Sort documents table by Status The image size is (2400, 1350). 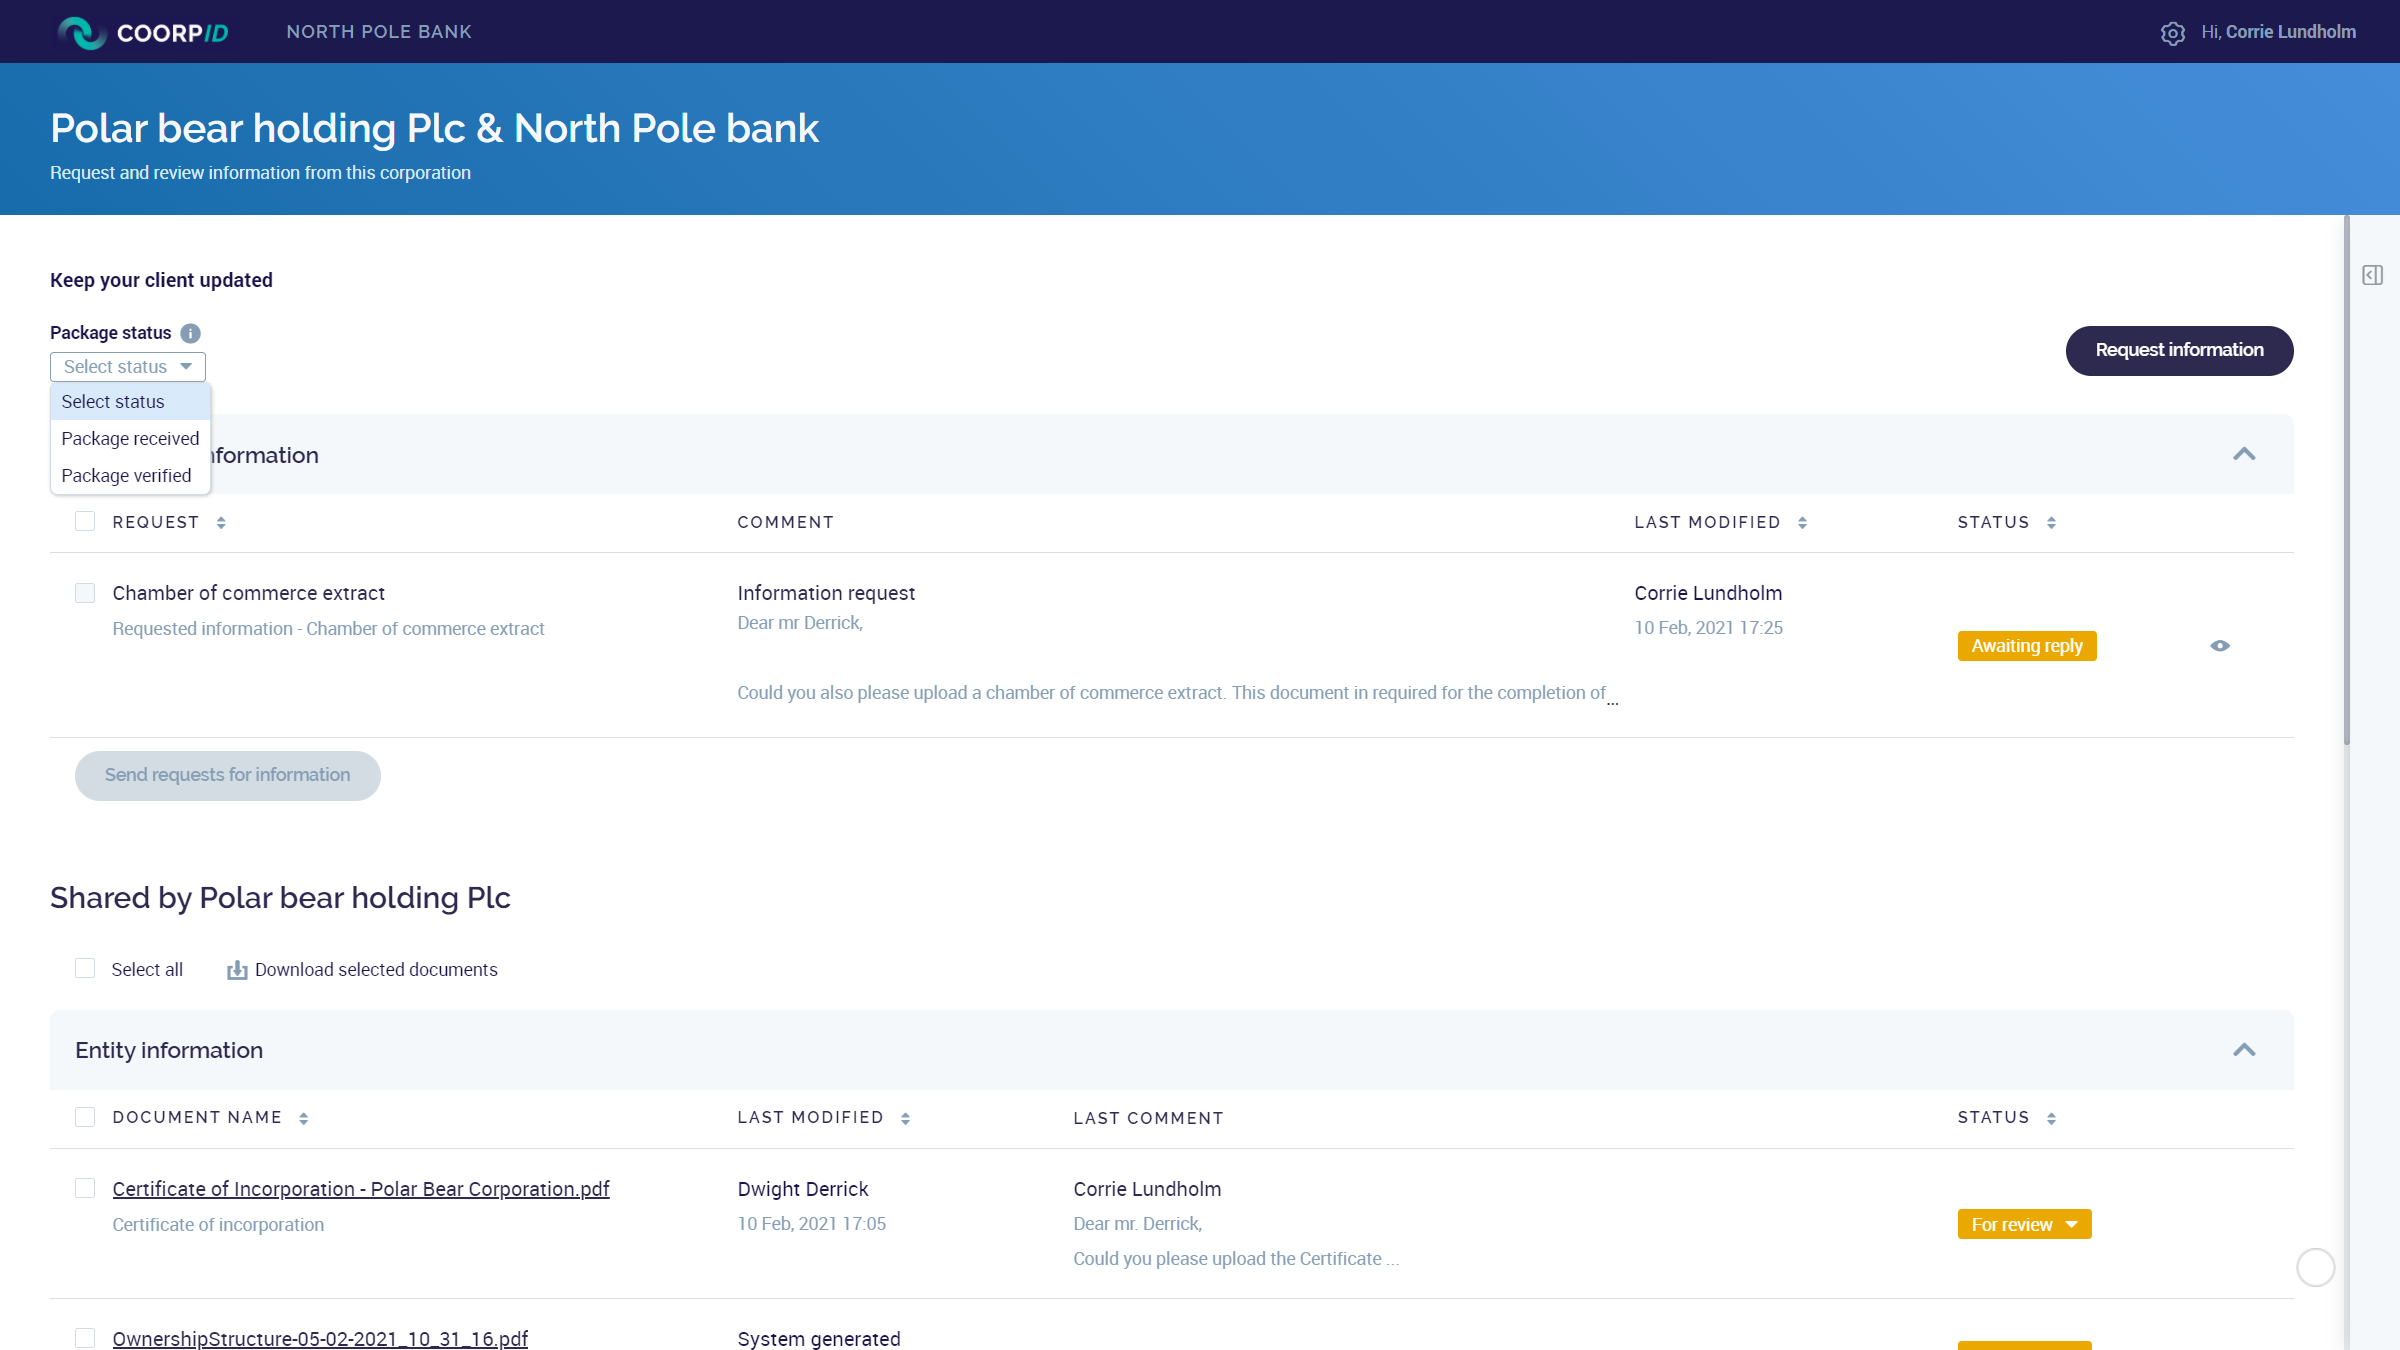[2051, 1119]
